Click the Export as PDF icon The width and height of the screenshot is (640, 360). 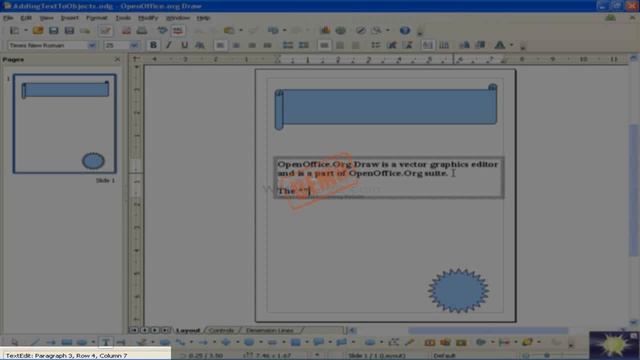tap(127, 31)
